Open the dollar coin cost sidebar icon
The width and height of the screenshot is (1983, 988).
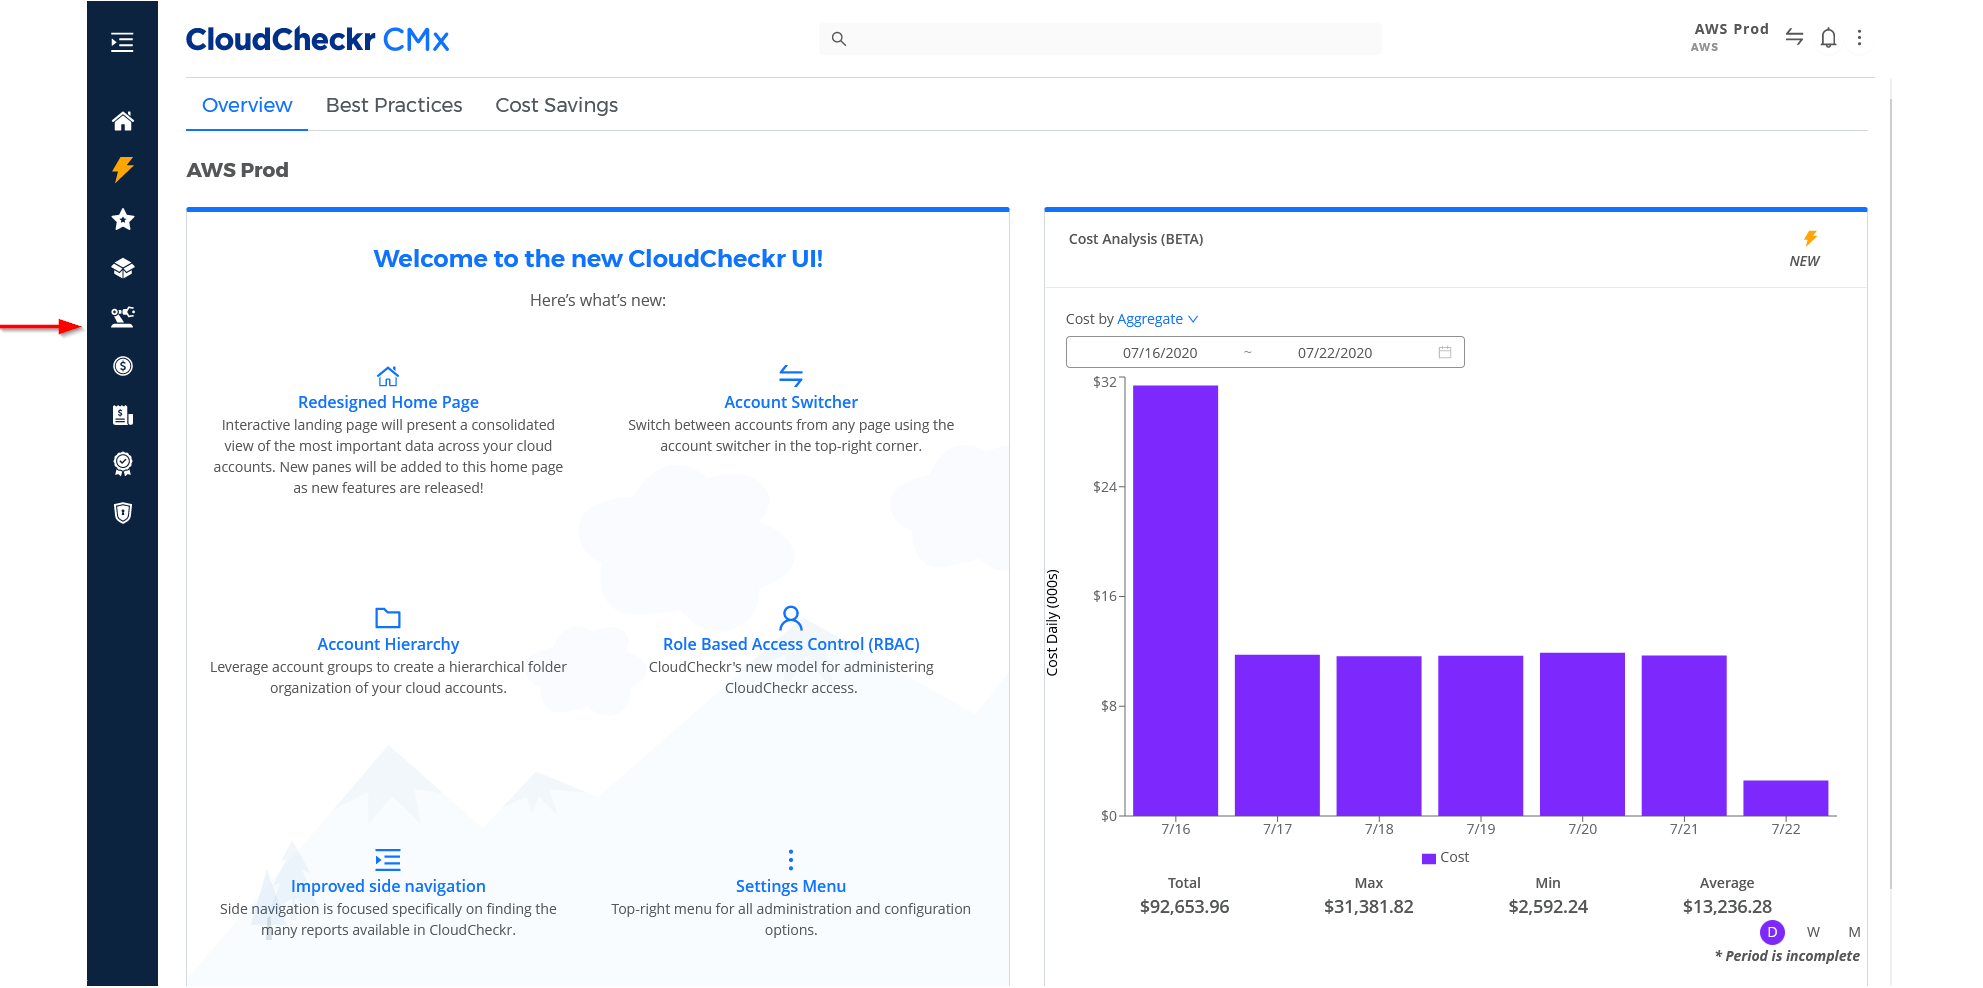click(x=123, y=366)
